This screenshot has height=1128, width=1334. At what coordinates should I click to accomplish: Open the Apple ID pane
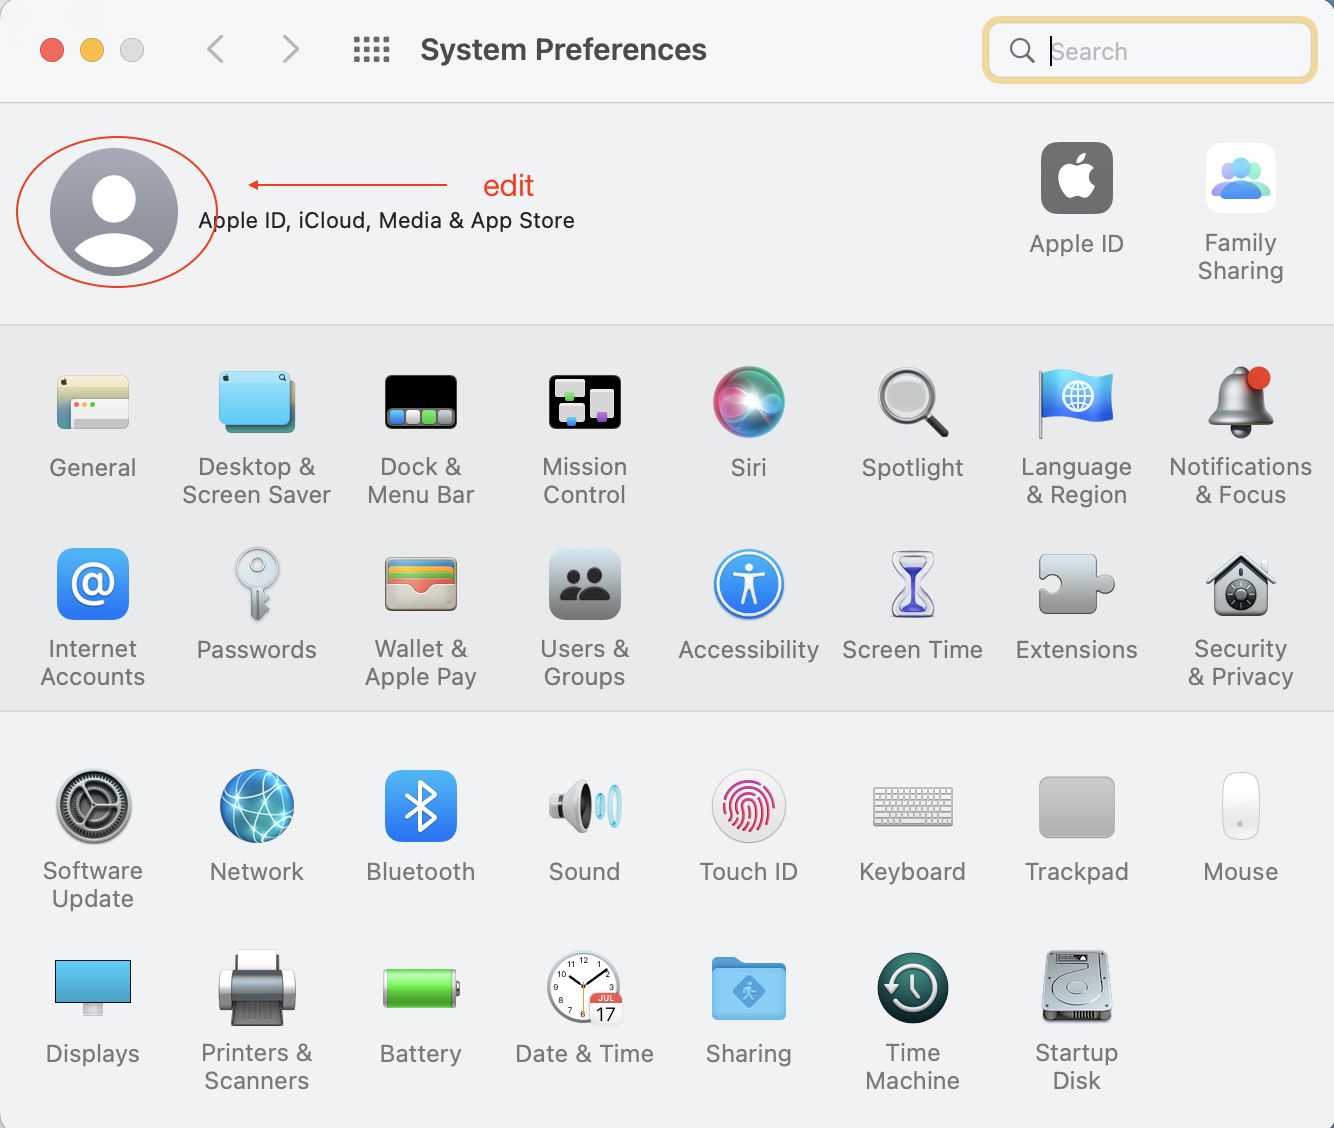click(x=1077, y=178)
